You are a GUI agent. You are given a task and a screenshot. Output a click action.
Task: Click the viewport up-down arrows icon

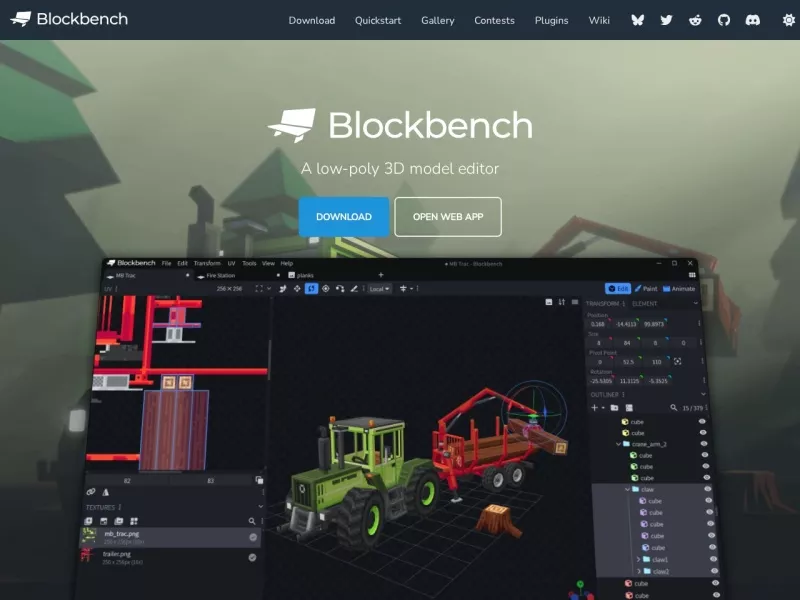pos(562,302)
